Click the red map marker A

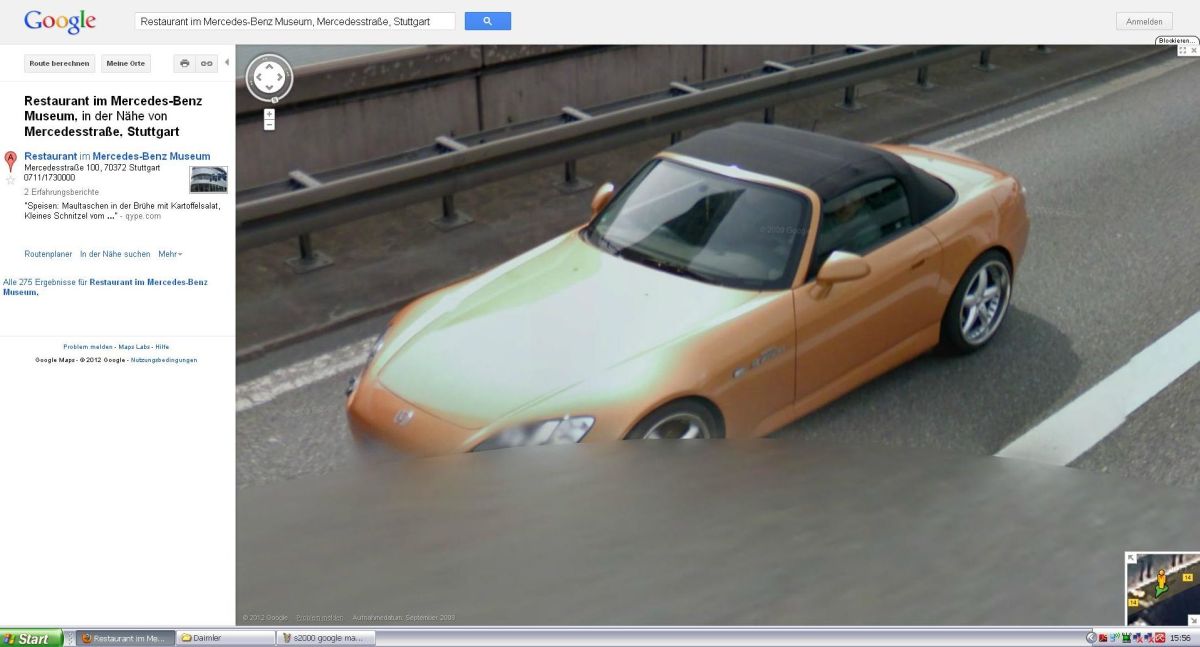pyautogui.click(x=11, y=159)
